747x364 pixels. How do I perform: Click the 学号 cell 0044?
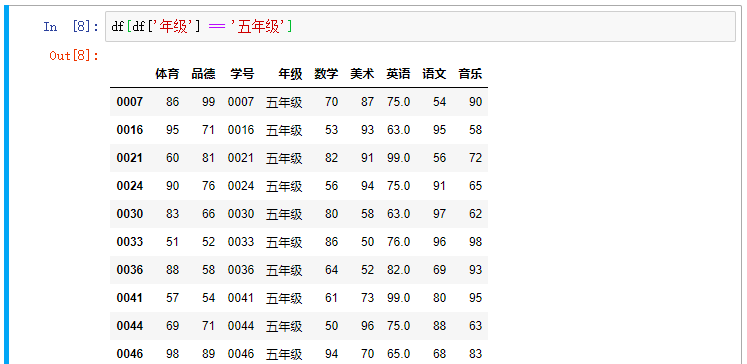(241, 326)
